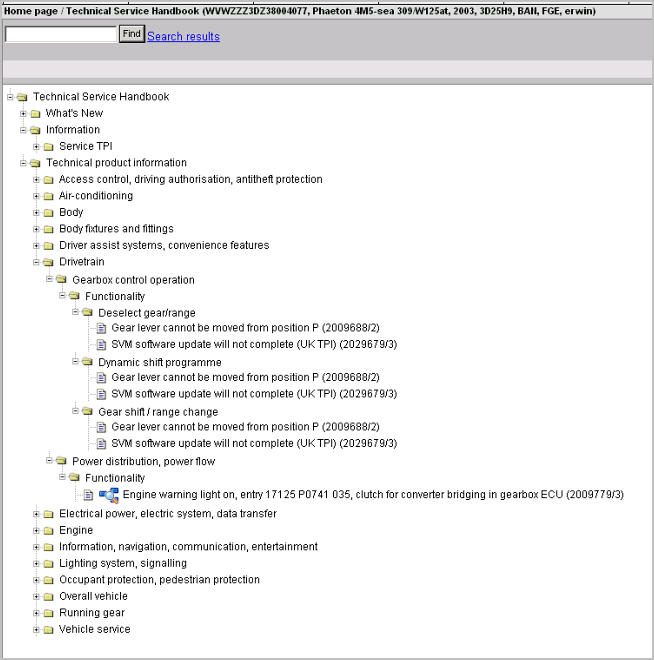Open SVM software update under Deselect gear/range
This screenshot has height=660, width=654.
click(x=254, y=345)
